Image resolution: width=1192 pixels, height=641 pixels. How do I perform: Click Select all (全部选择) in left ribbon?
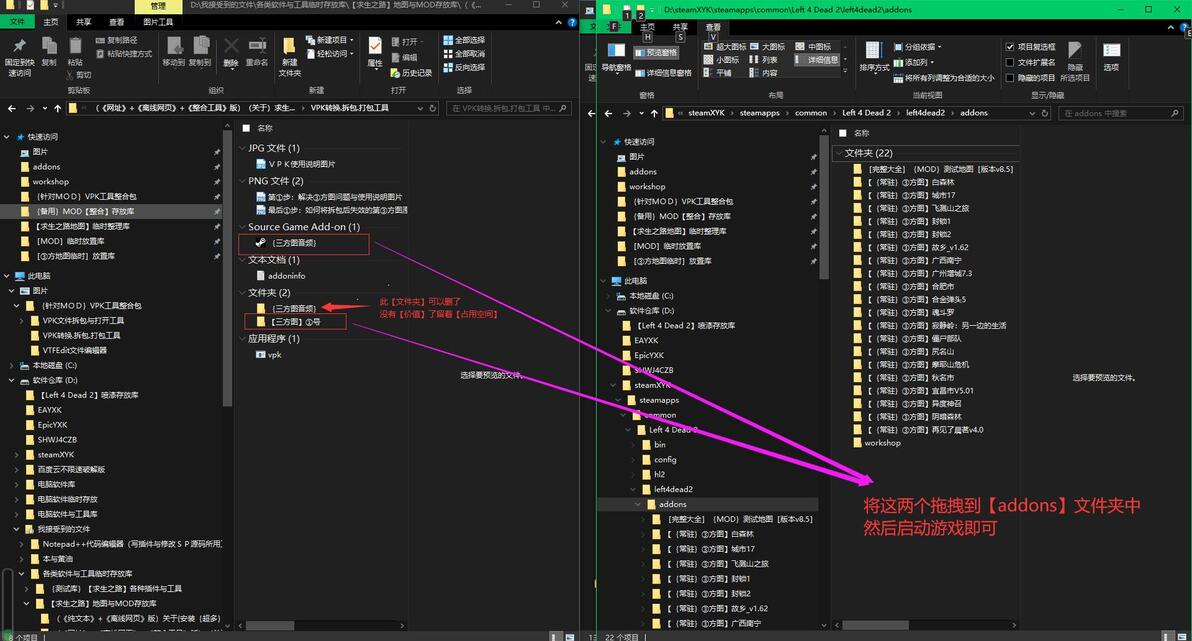tap(464, 40)
